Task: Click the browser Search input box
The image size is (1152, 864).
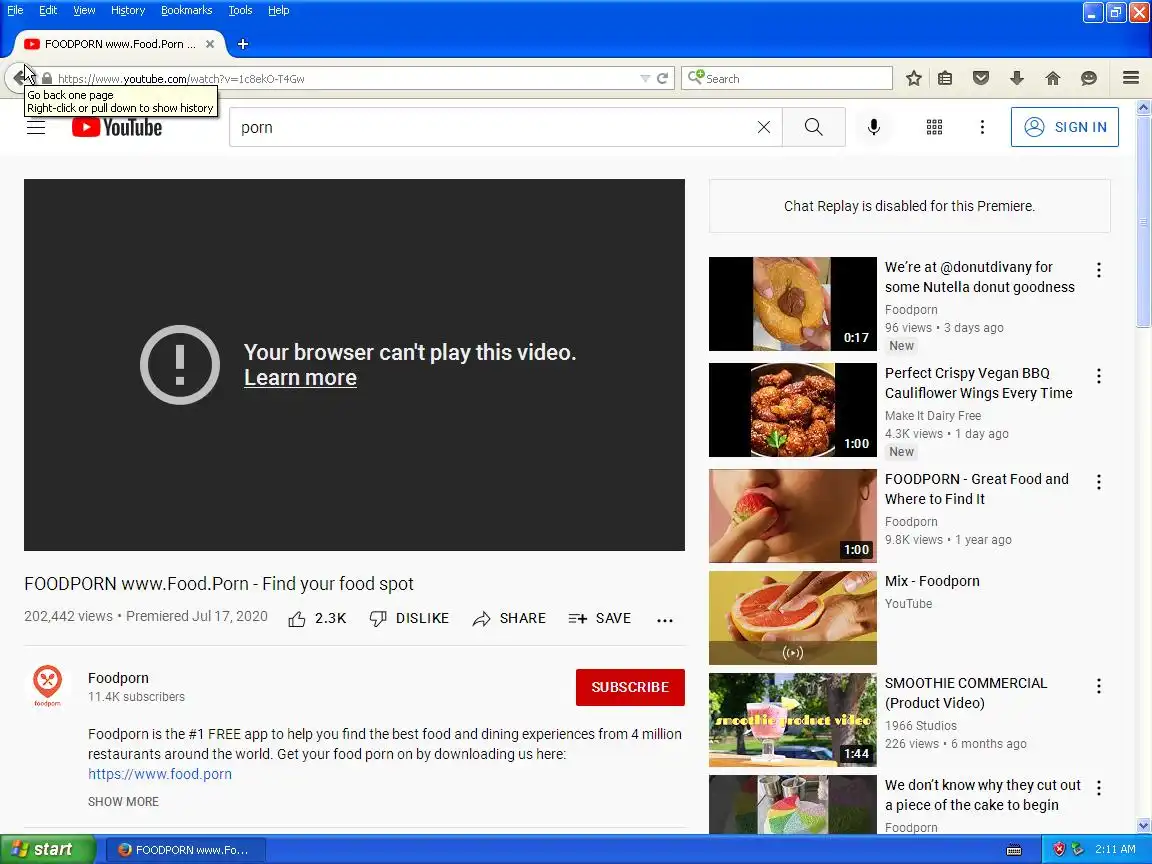Action: [x=787, y=79]
